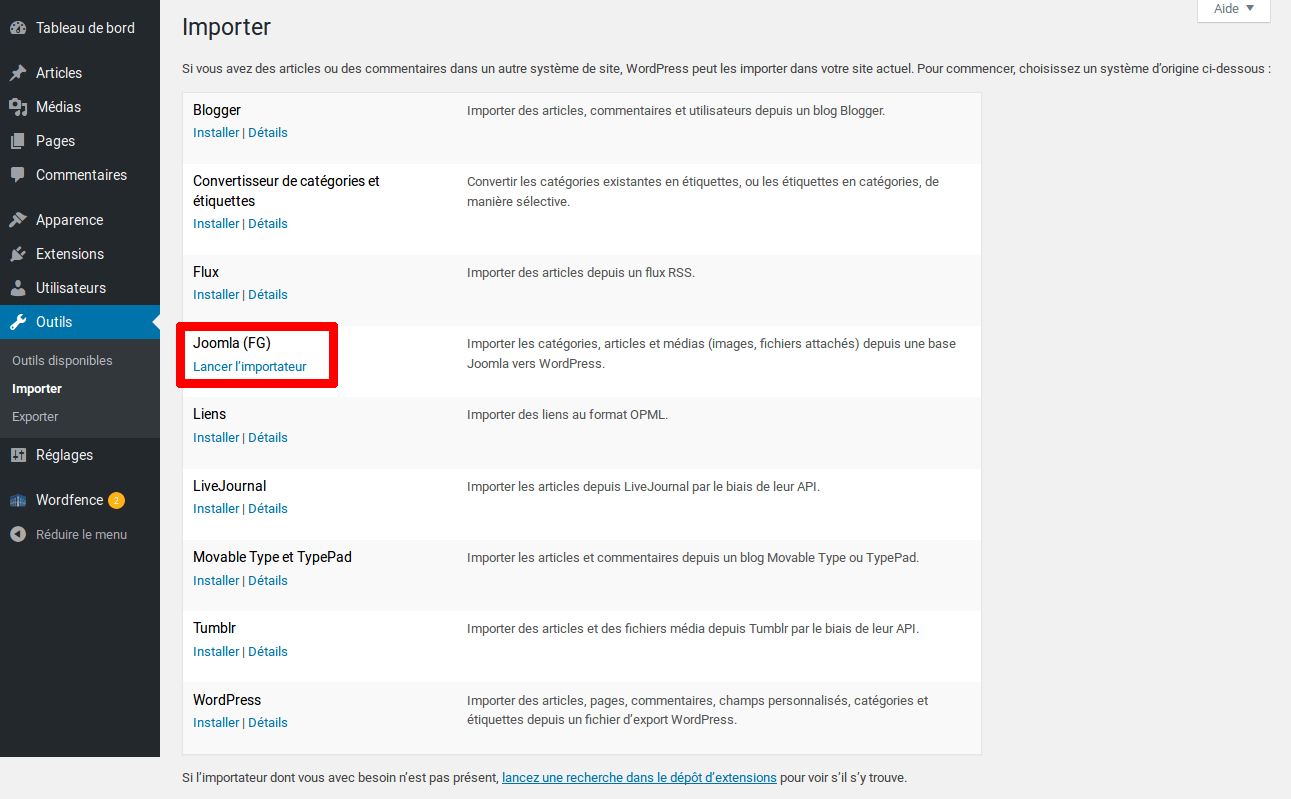Expand the Aide dropdown
Image resolution: width=1291 pixels, height=799 pixels.
[1233, 9]
